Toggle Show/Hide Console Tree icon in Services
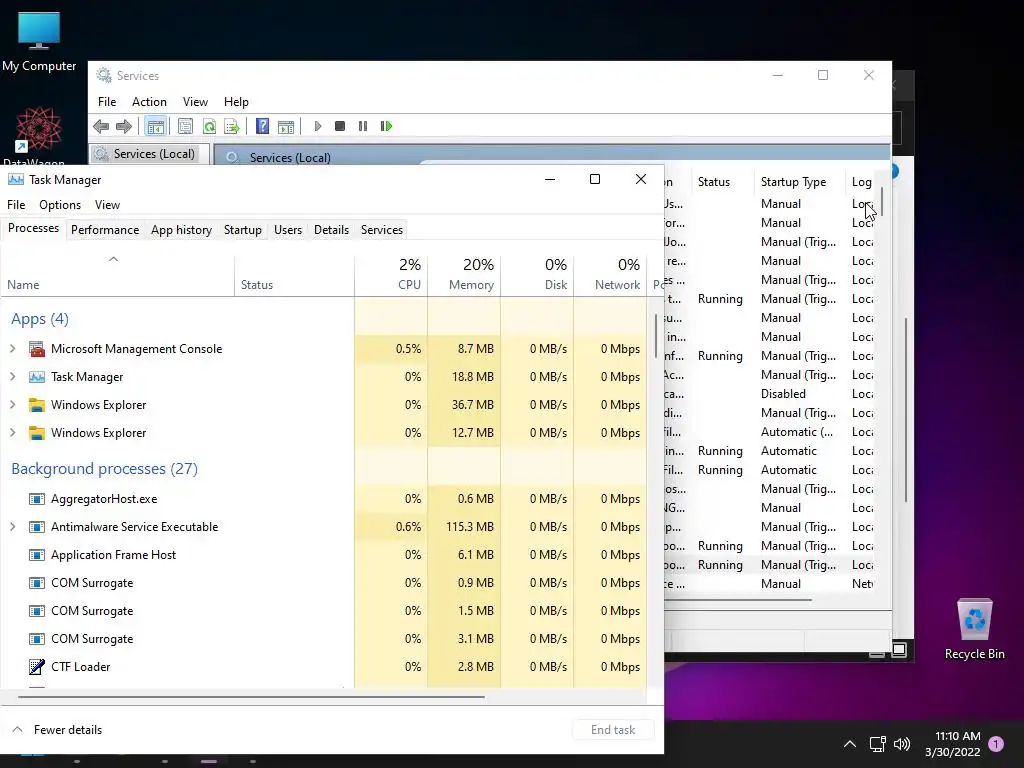The image size is (1024, 768). [x=155, y=126]
